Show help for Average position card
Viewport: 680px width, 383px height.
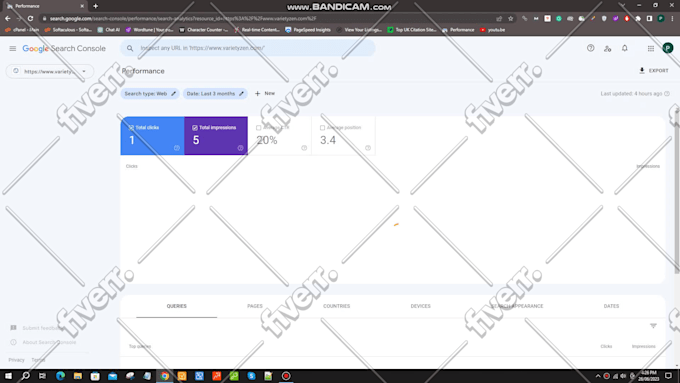coord(368,148)
